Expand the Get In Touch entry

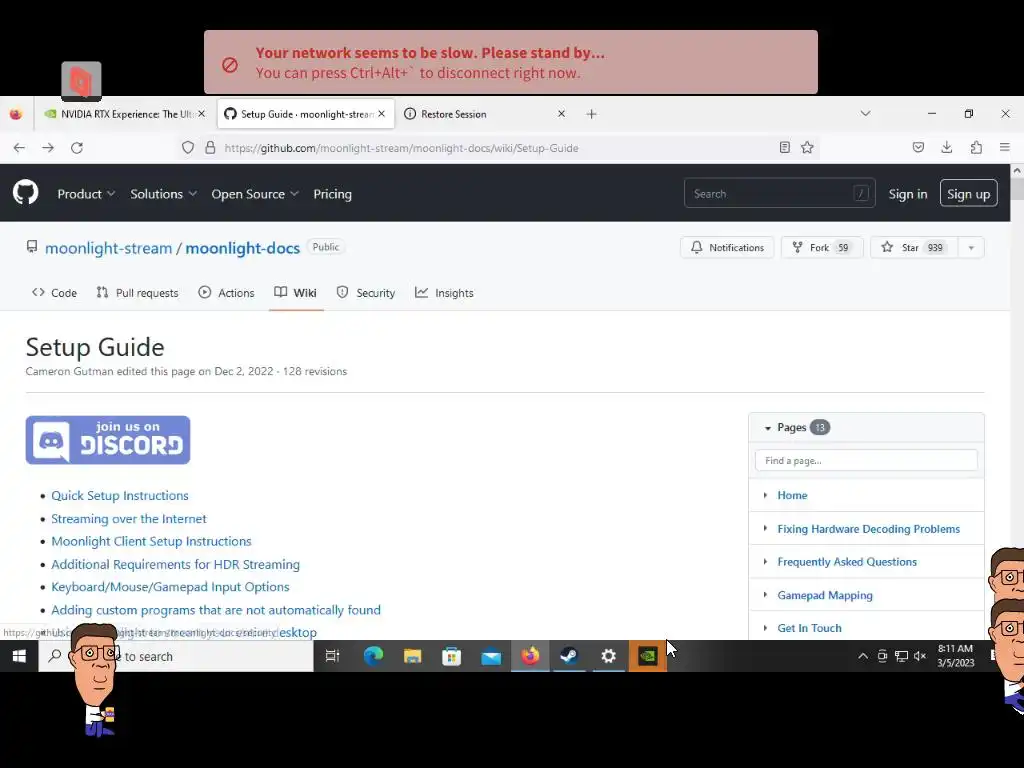(765, 628)
